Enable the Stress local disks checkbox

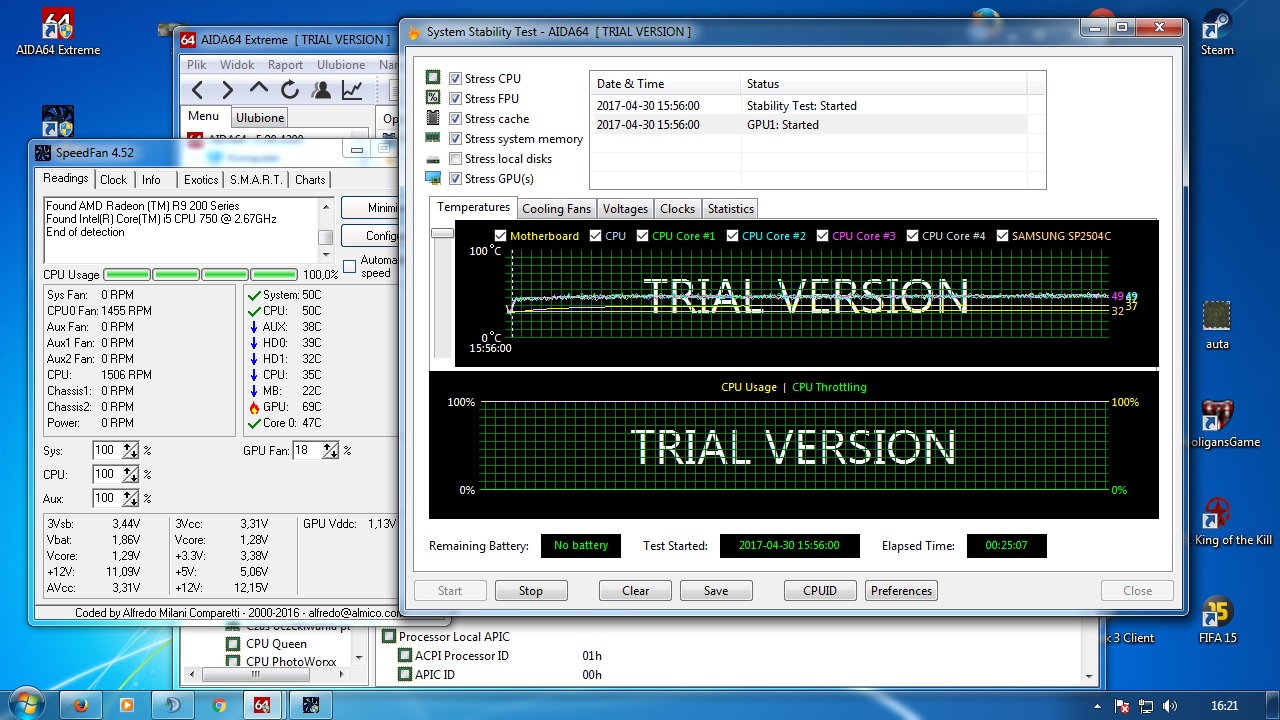coord(456,159)
